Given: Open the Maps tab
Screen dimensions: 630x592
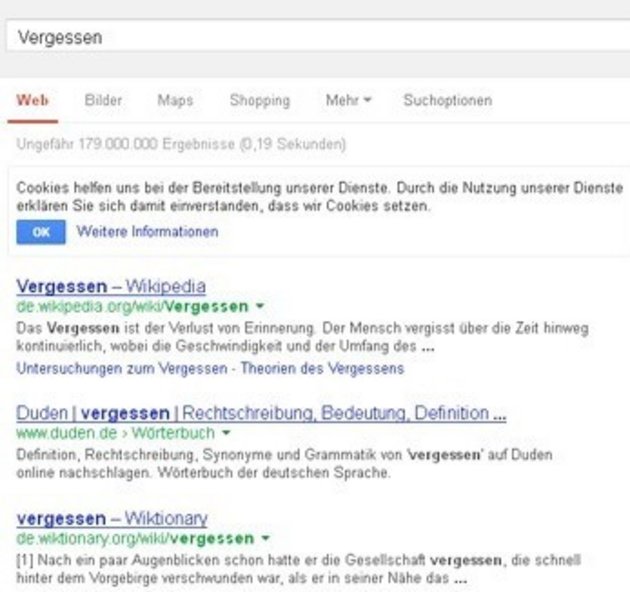Looking at the screenshot, I should tap(175, 101).
